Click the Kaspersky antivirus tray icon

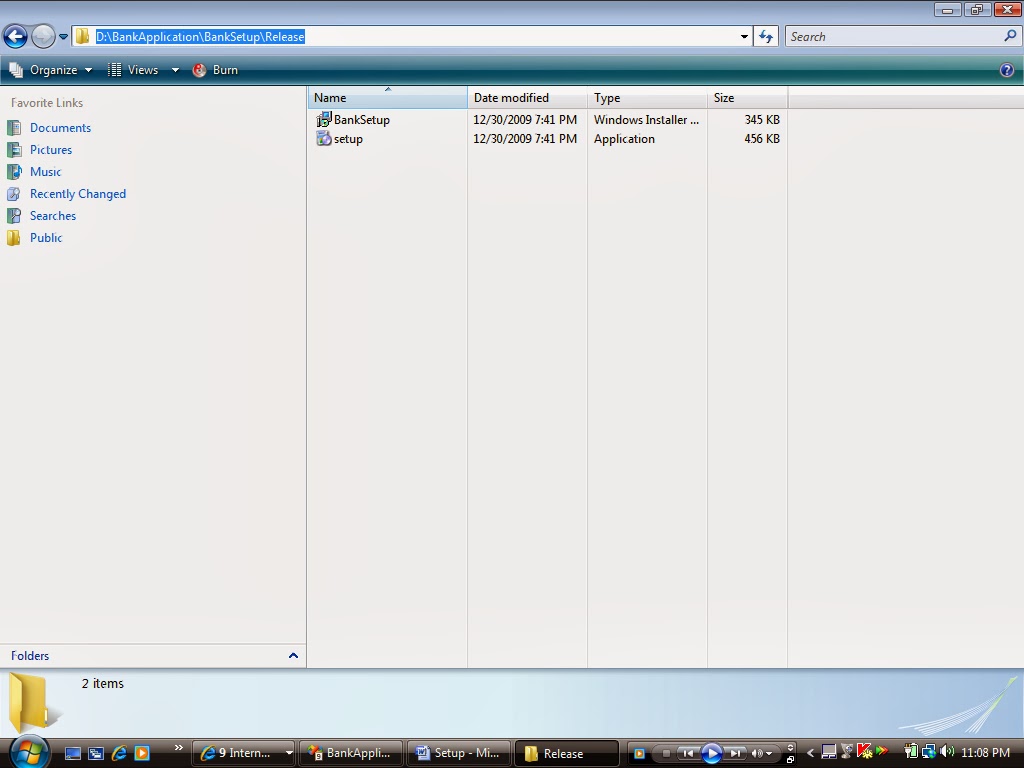tap(864, 752)
